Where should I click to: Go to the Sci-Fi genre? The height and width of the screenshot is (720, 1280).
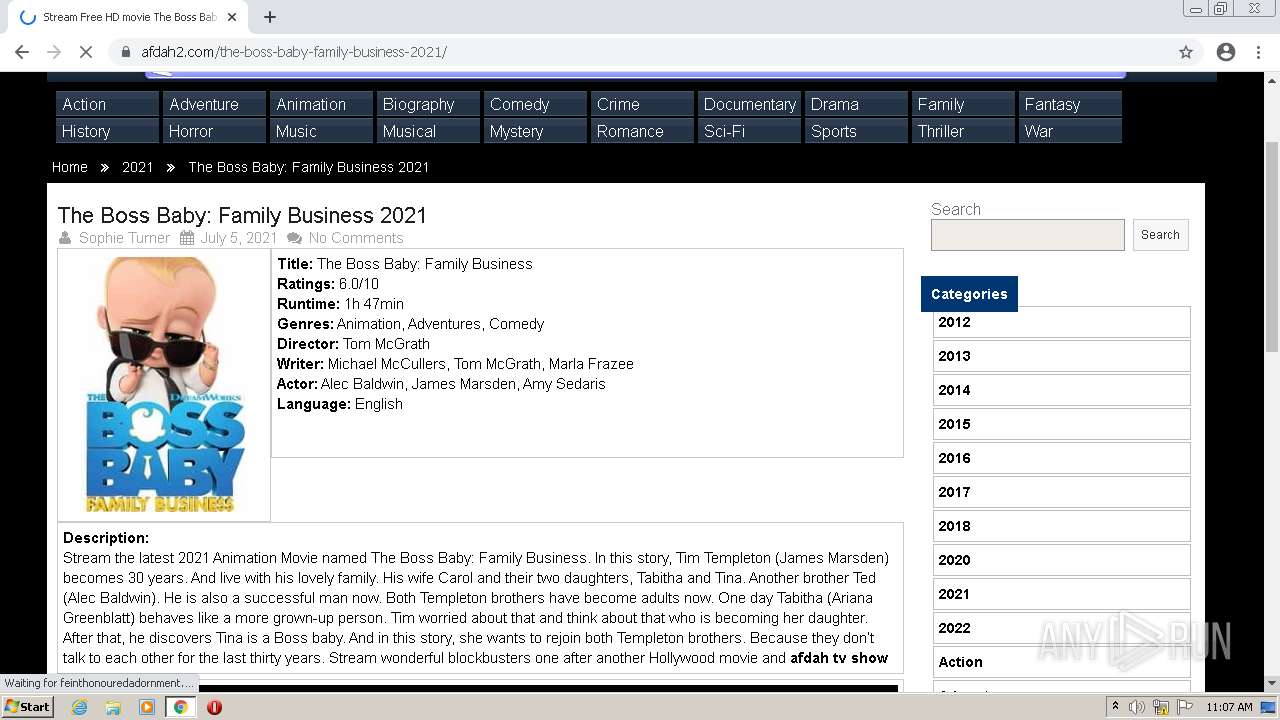click(749, 131)
